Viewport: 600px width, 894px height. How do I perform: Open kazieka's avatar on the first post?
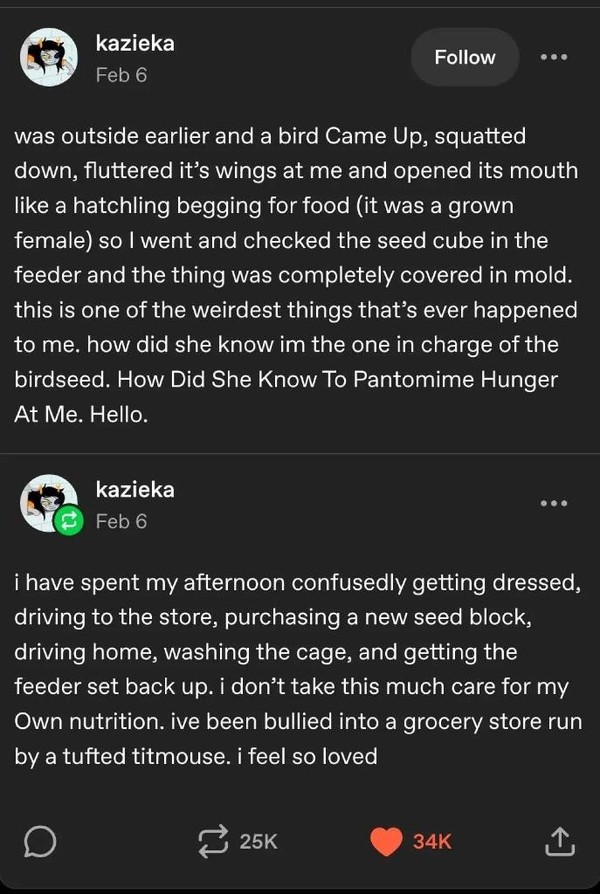[x=49, y=57]
